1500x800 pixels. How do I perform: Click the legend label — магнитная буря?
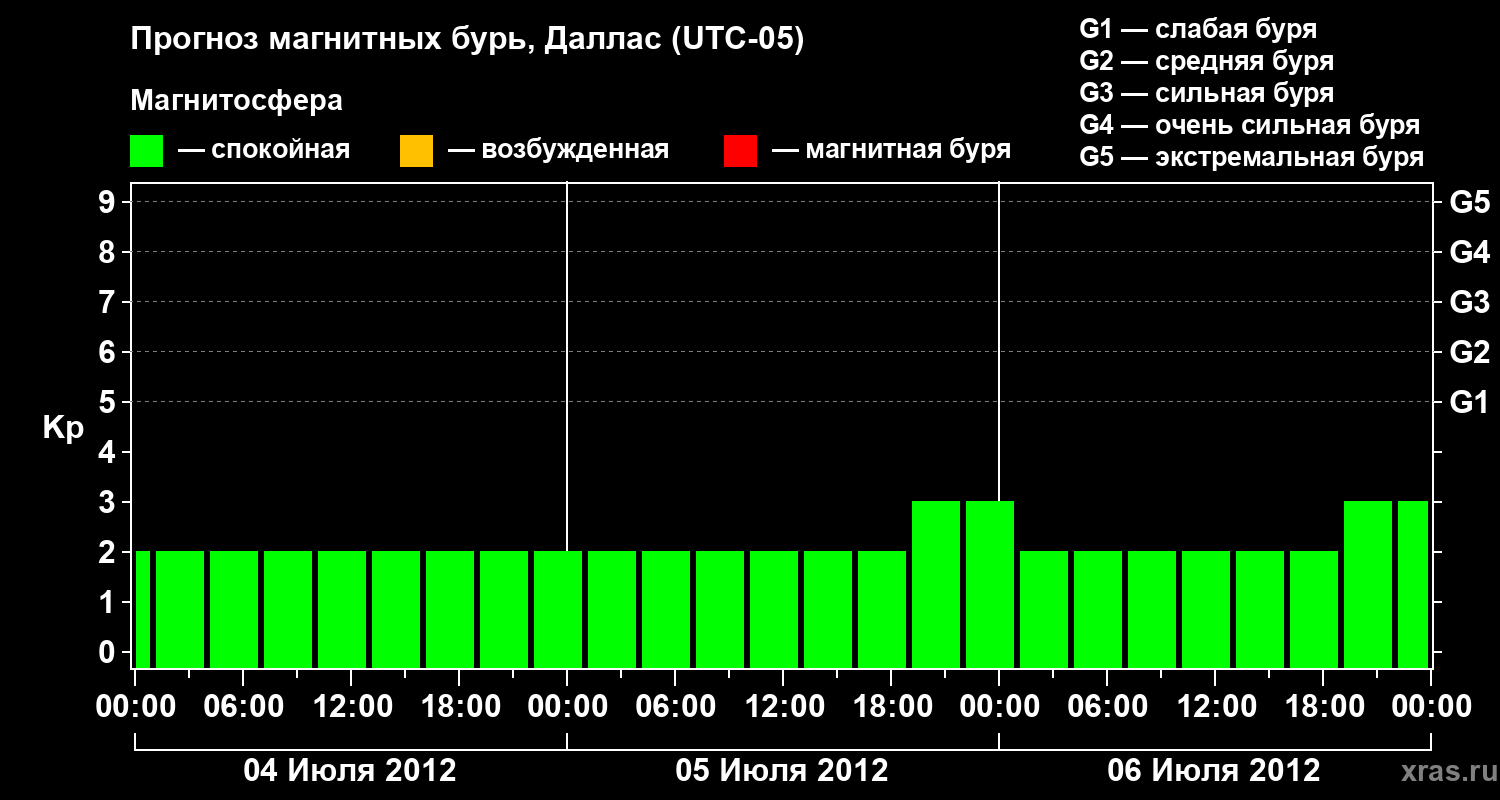[891, 150]
